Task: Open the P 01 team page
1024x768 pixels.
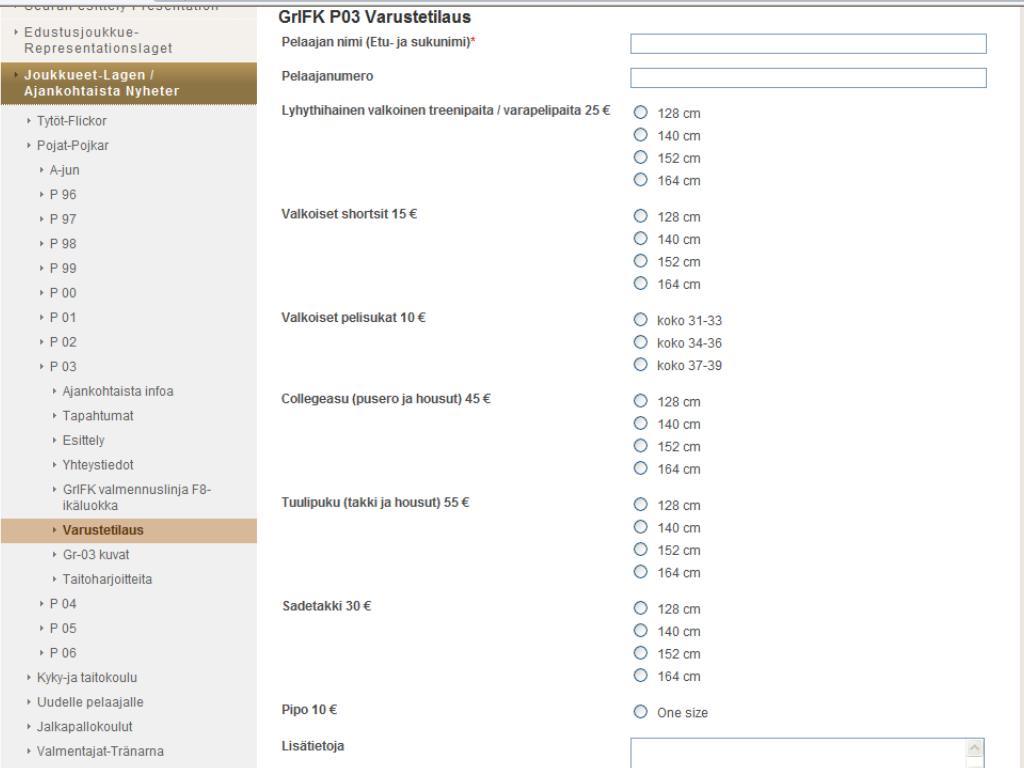Action: coord(63,317)
